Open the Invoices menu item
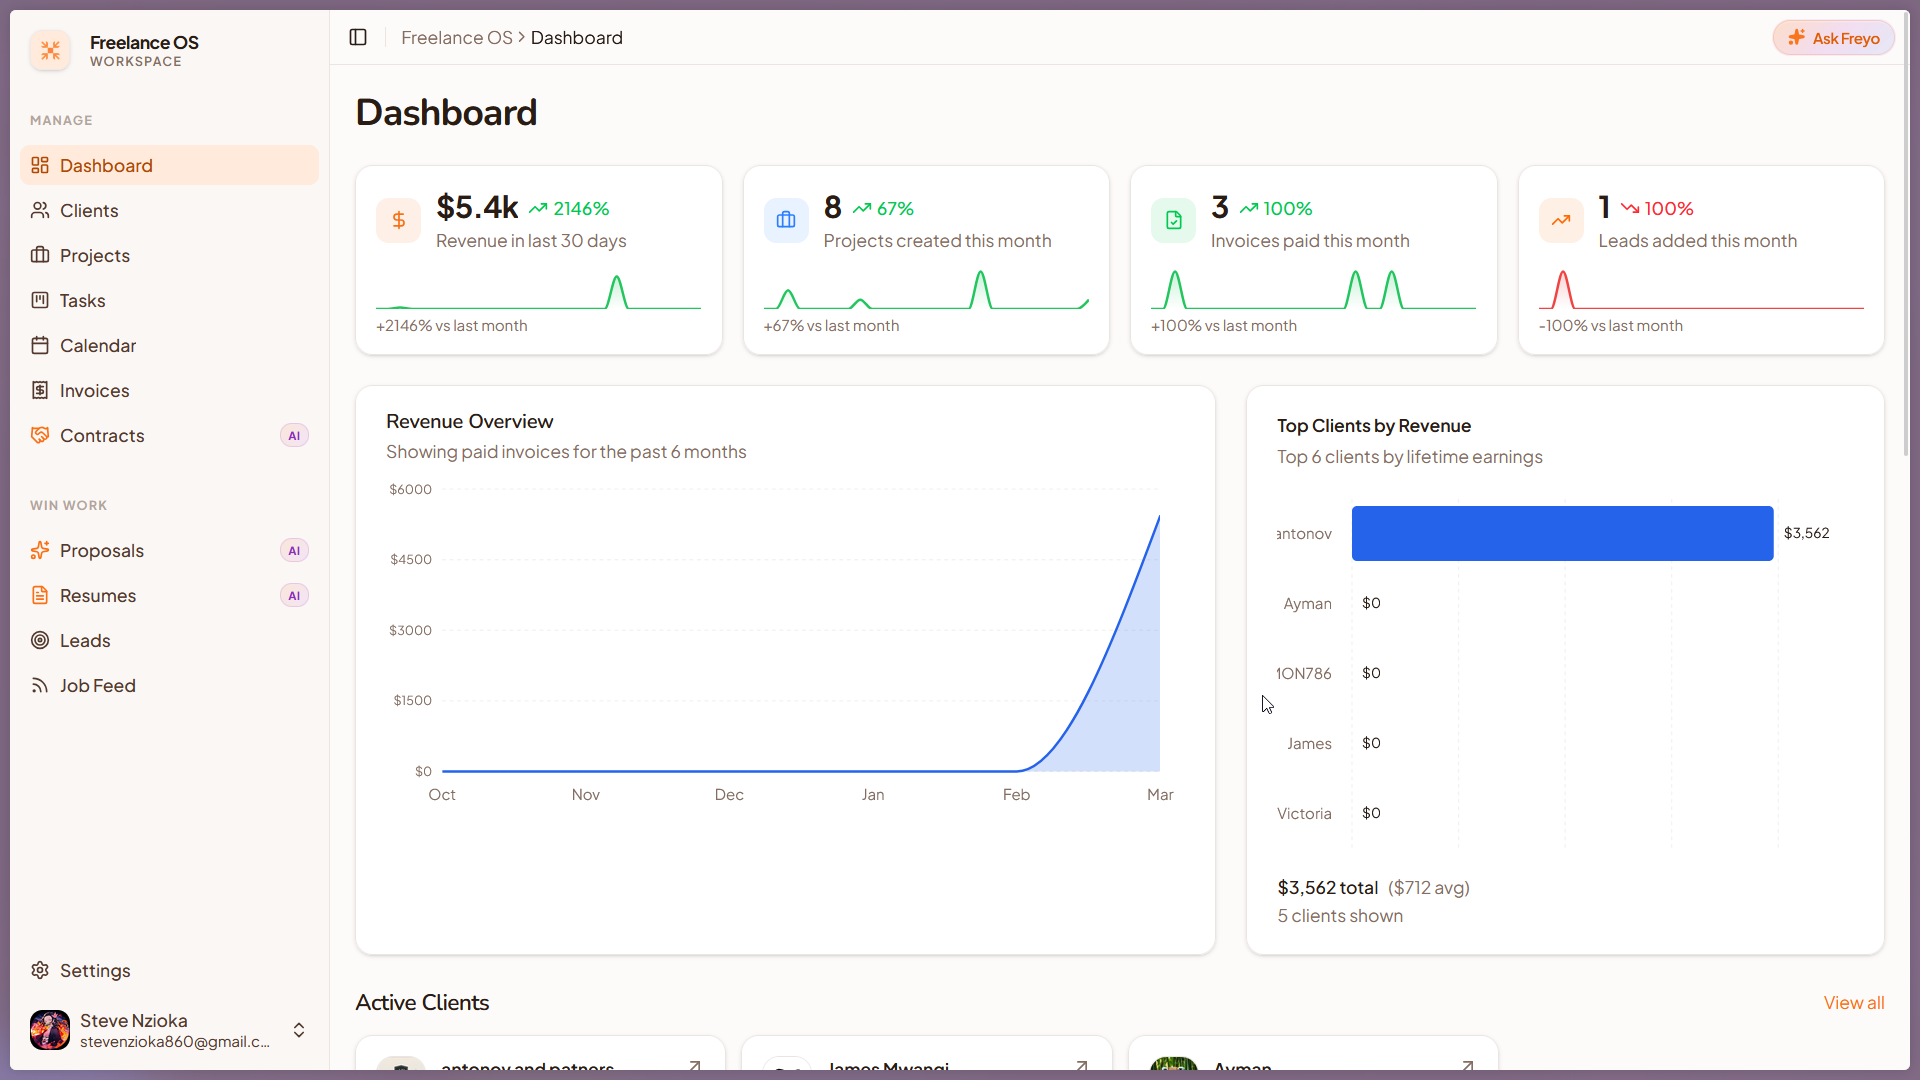Image resolution: width=1920 pixels, height=1080 pixels. tap(94, 391)
